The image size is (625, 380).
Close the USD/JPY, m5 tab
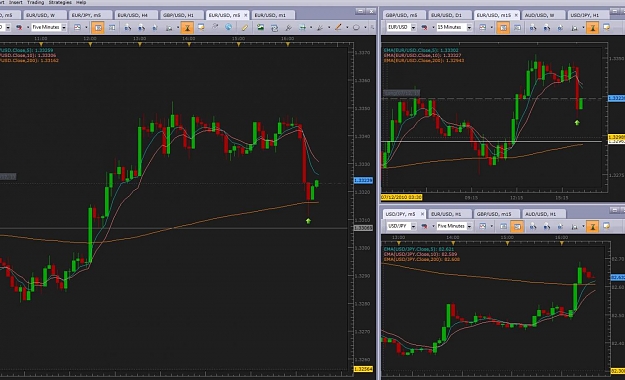(422, 214)
